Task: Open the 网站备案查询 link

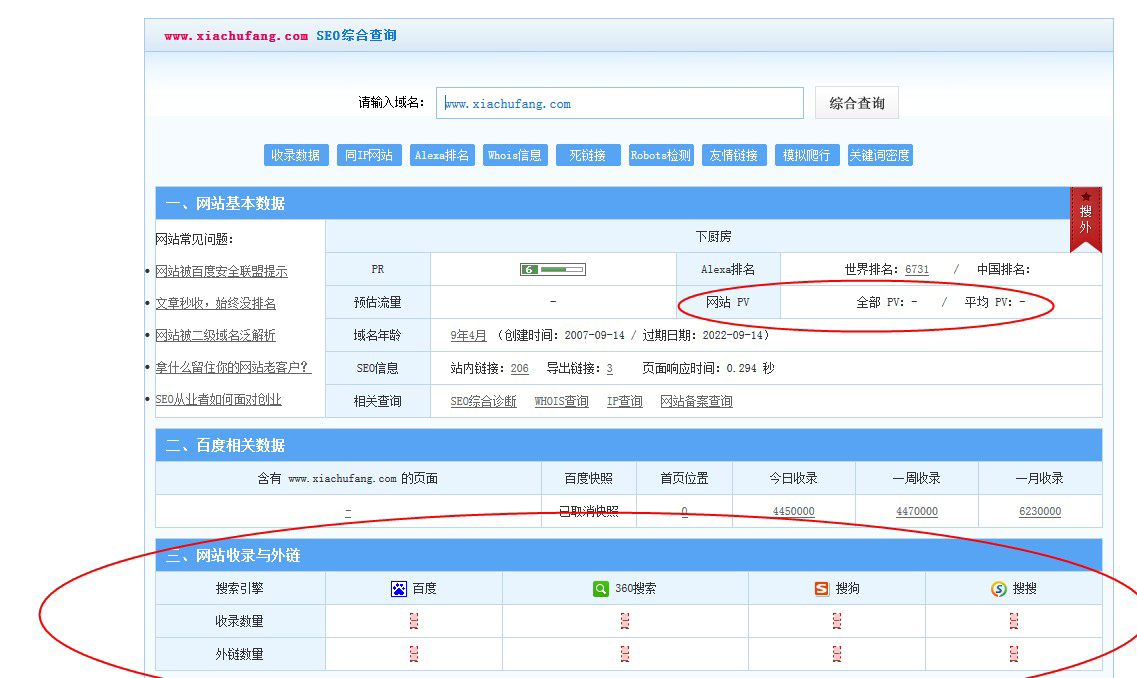Action: pyautogui.click(x=696, y=401)
